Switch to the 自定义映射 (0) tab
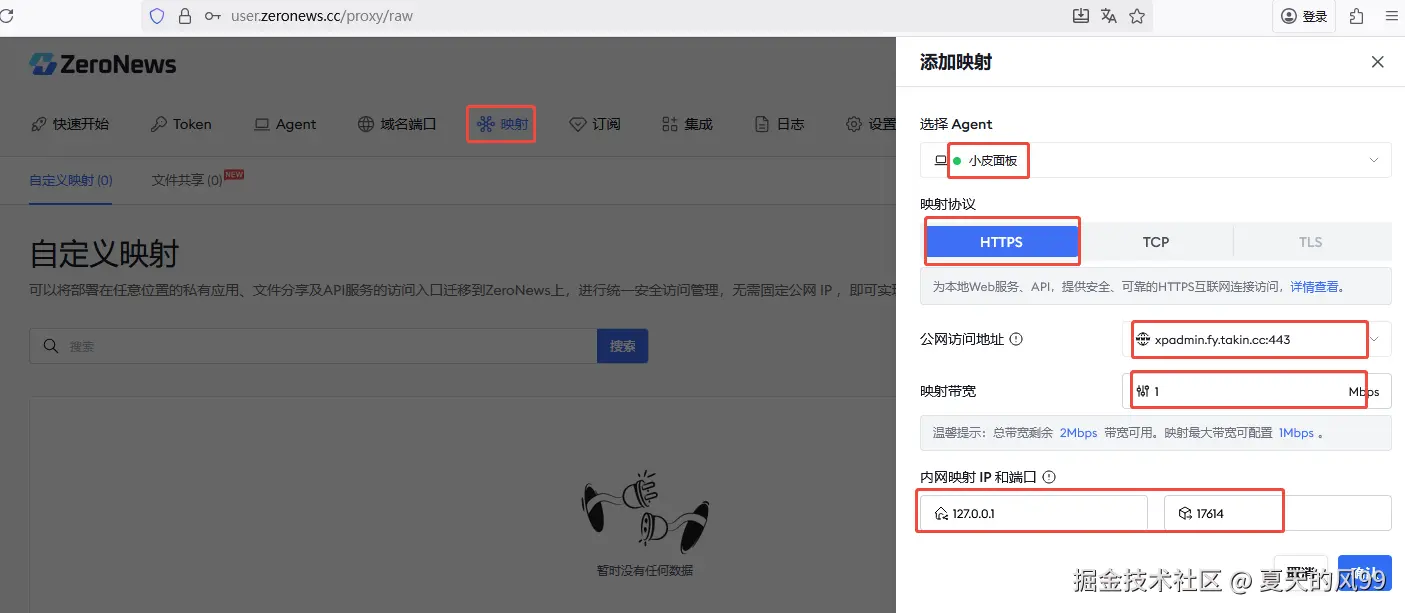This screenshot has width=1405, height=613. click(x=71, y=180)
